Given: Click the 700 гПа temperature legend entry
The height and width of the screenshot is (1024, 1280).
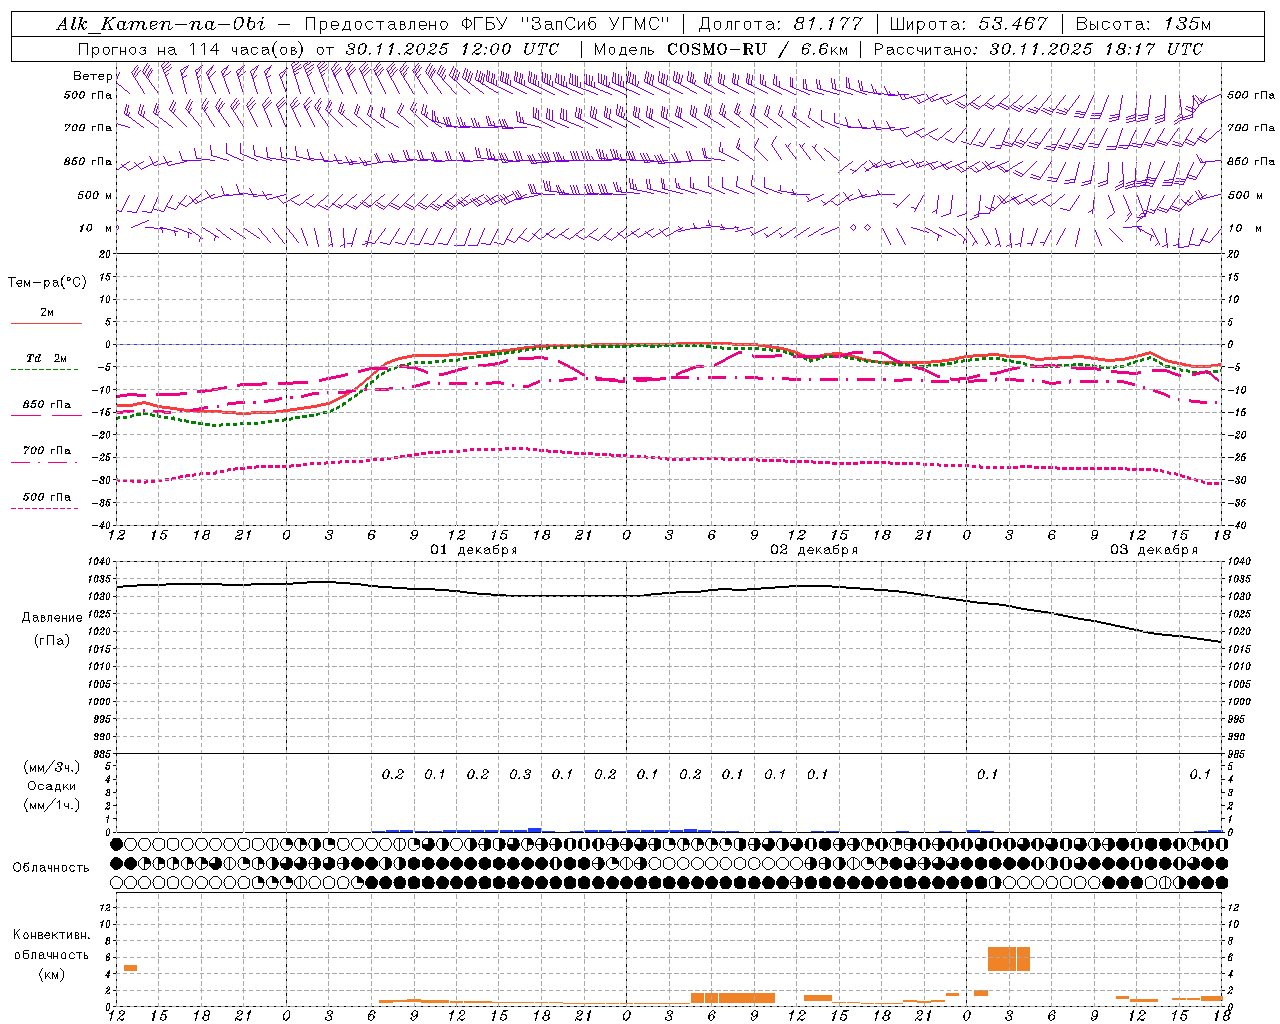Looking at the screenshot, I should 46,451.
